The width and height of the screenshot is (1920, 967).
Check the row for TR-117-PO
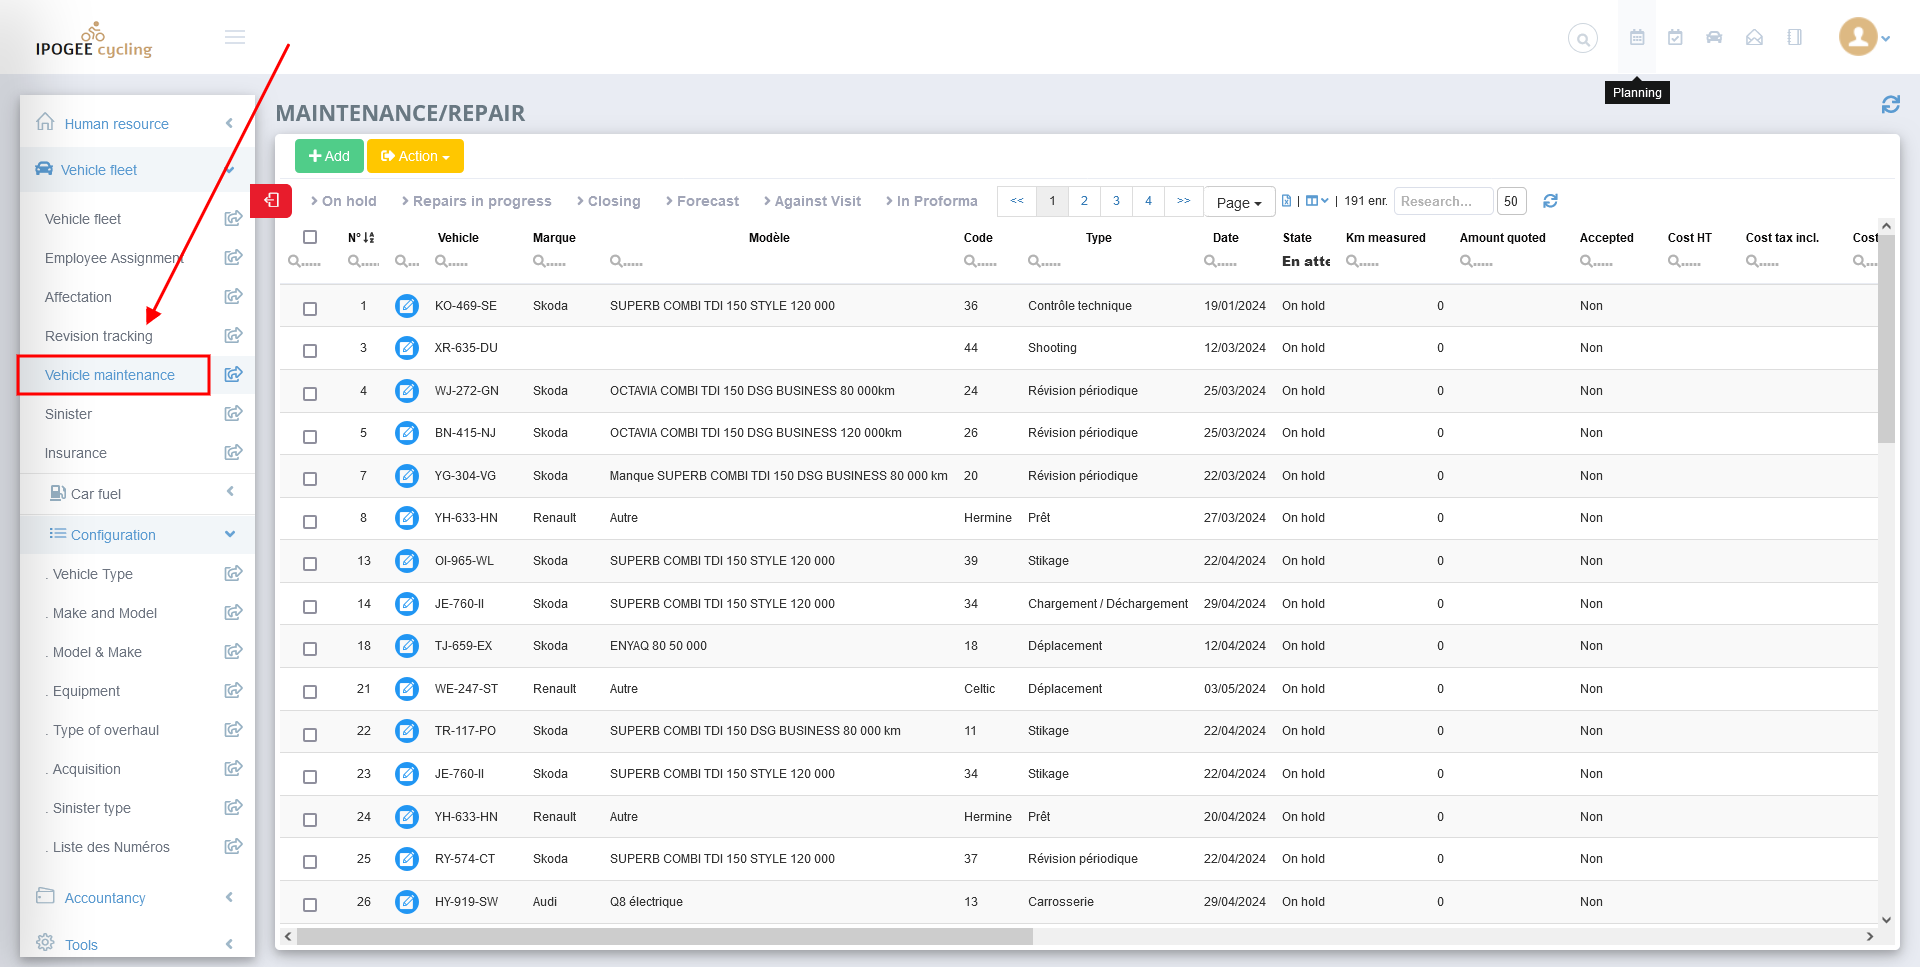(x=310, y=735)
